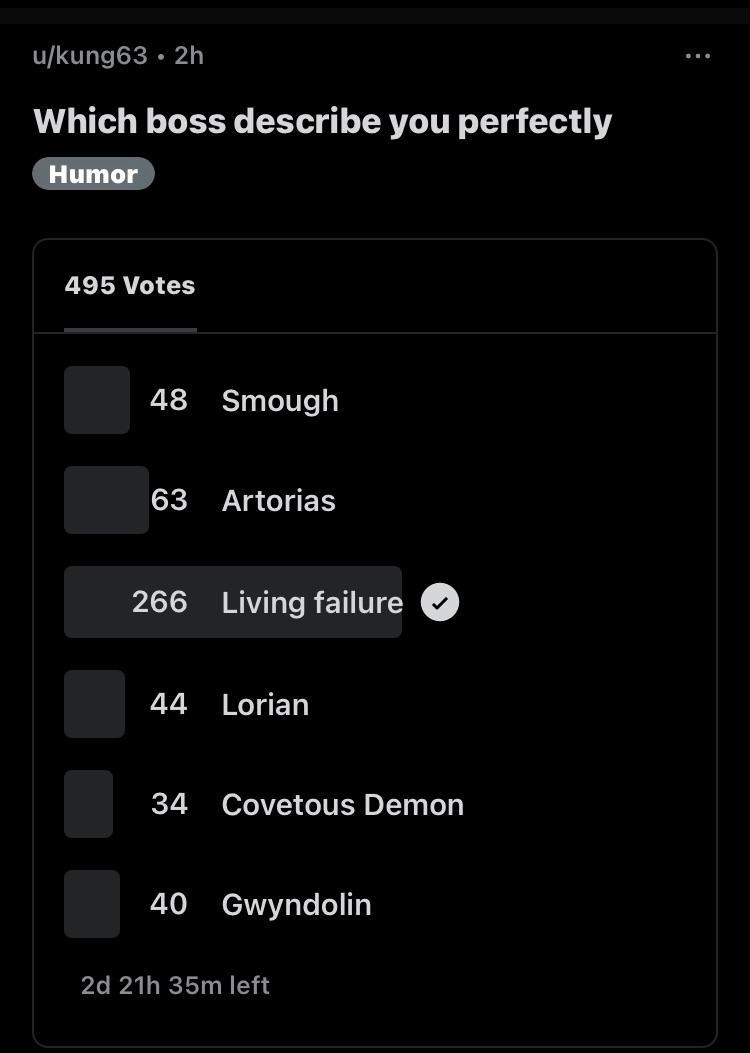Click the '2d 21h 35m left' poll timer

175,986
